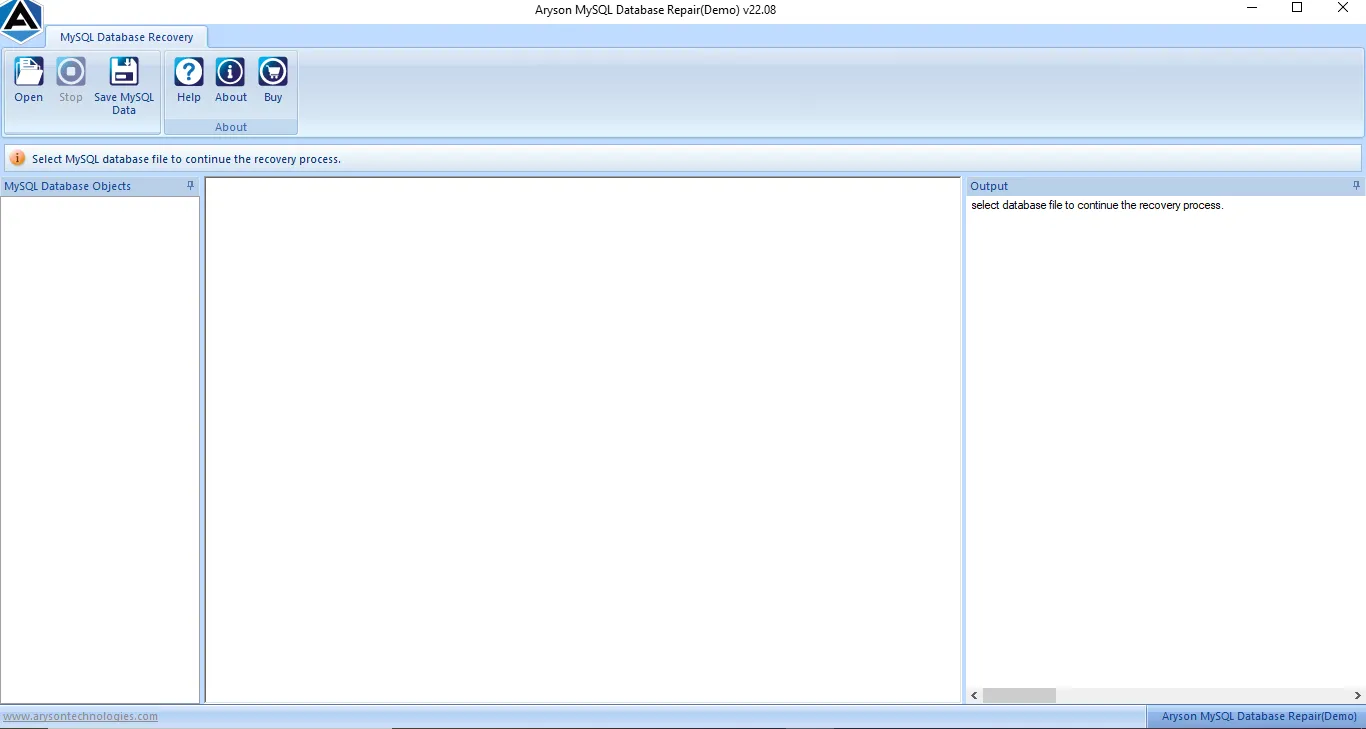This screenshot has height=729, width=1366.
Task: Click the 'select database file' output message
Action: 1097,205
